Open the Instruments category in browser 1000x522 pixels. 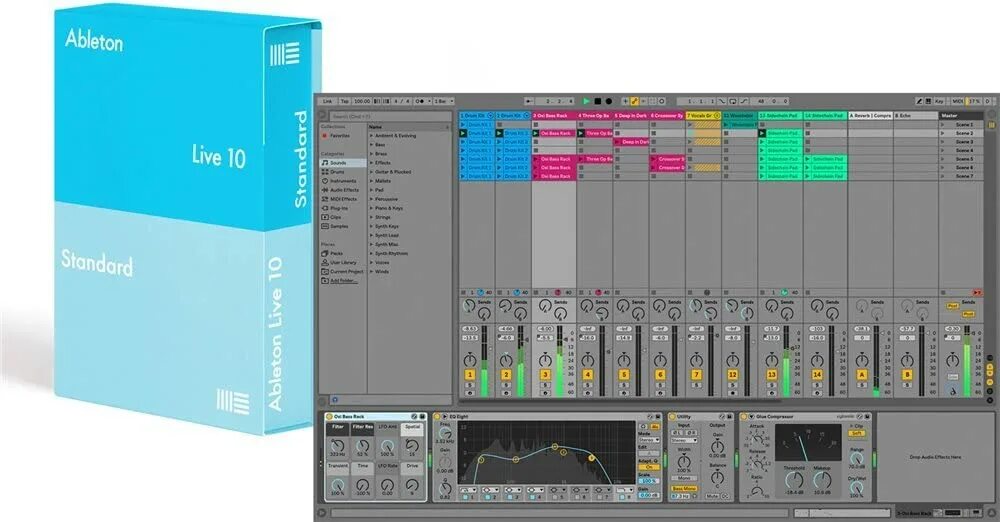click(343, 181)
